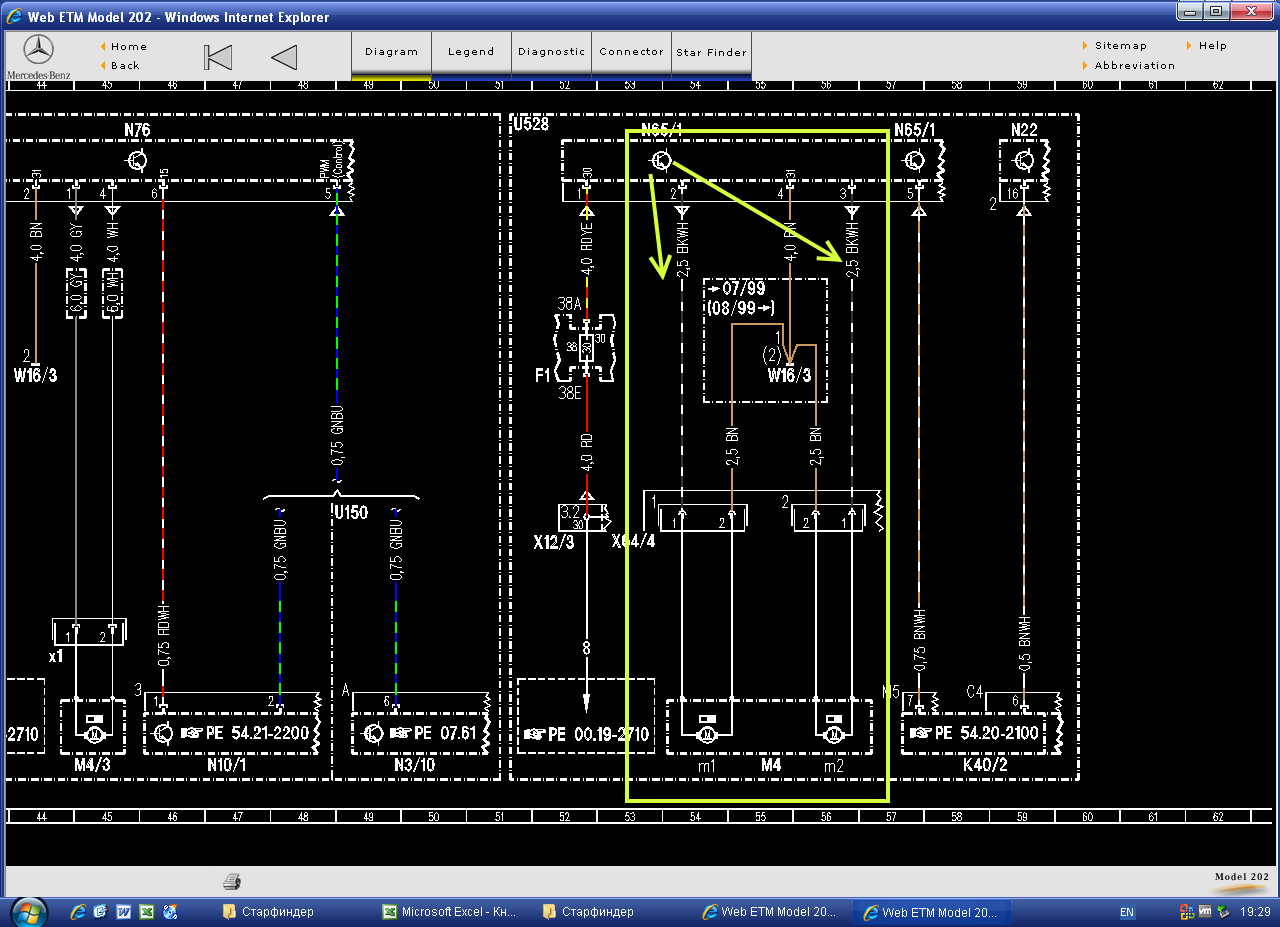The image size is (1280, 927).
Task: Go to Home link
Action: [129, 46]
